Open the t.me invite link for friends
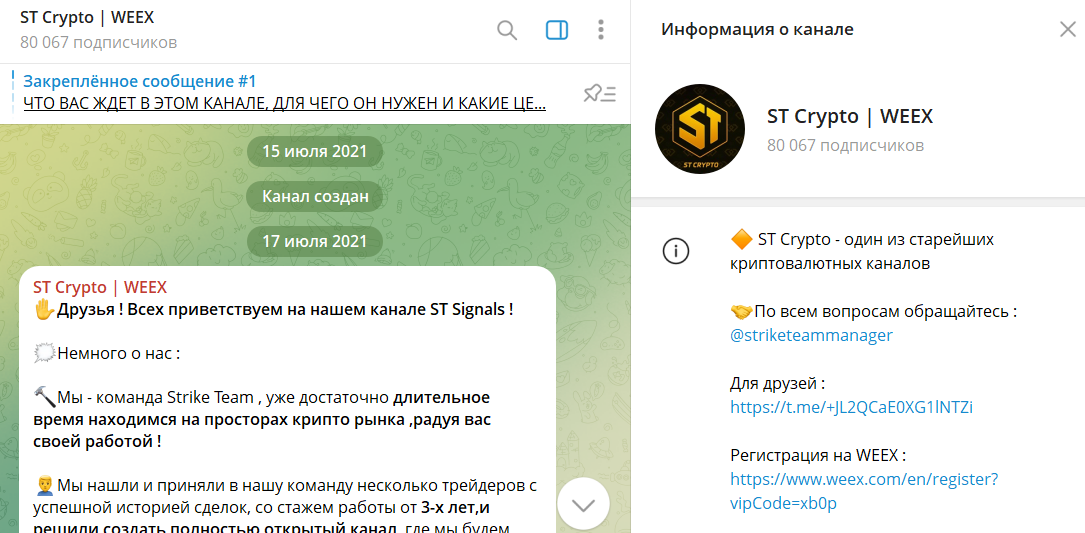The image size is (1085, 533). click(x=851, y=407)
